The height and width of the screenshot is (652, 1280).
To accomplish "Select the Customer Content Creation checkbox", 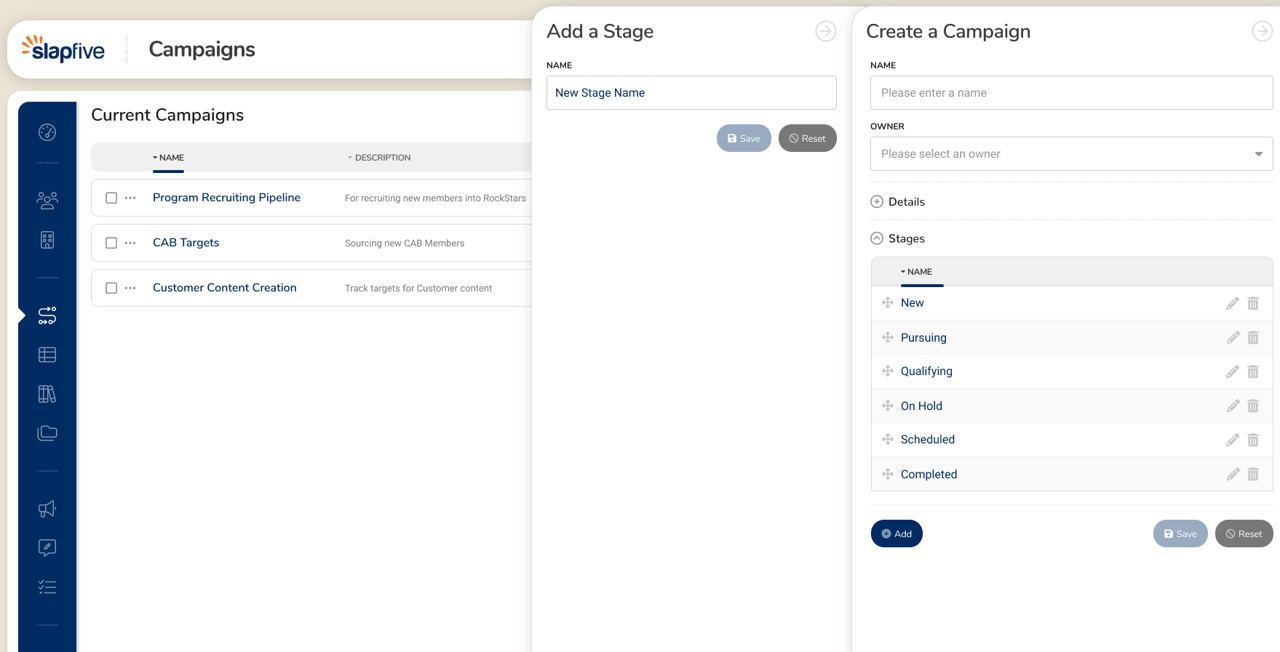I will (x=111, y=288).
